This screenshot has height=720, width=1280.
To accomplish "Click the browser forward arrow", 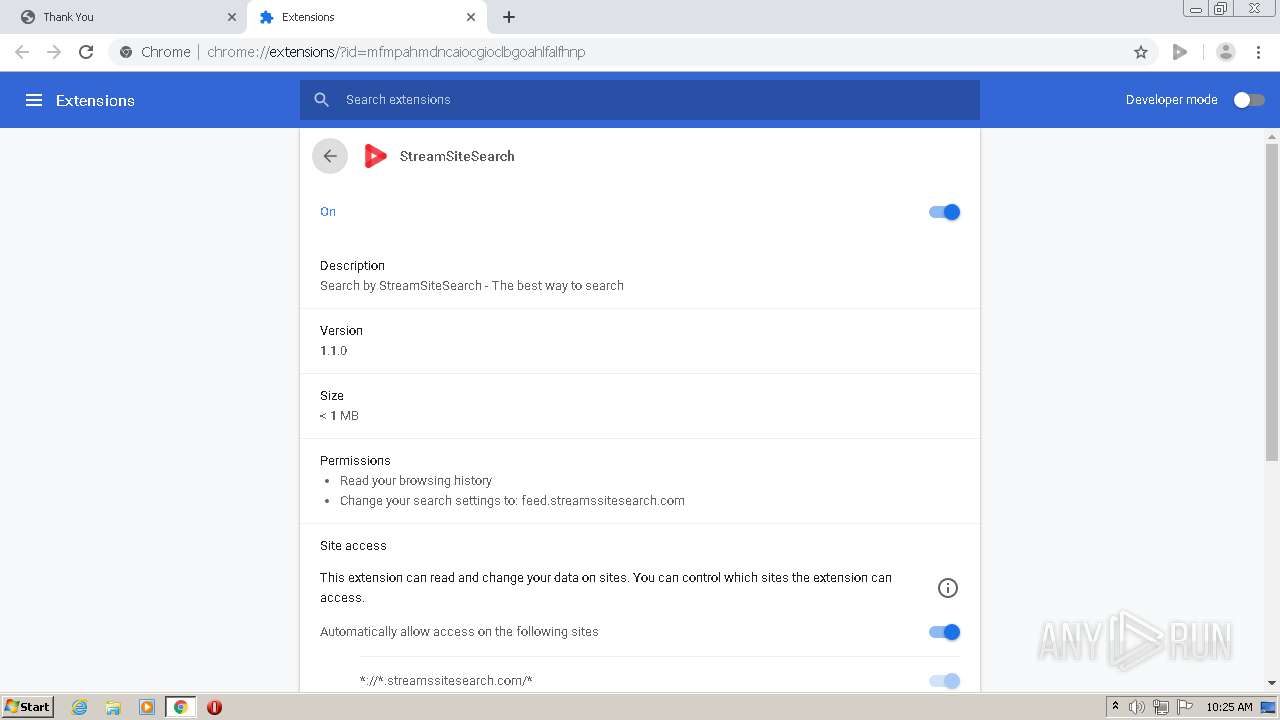I will (54, 52).
